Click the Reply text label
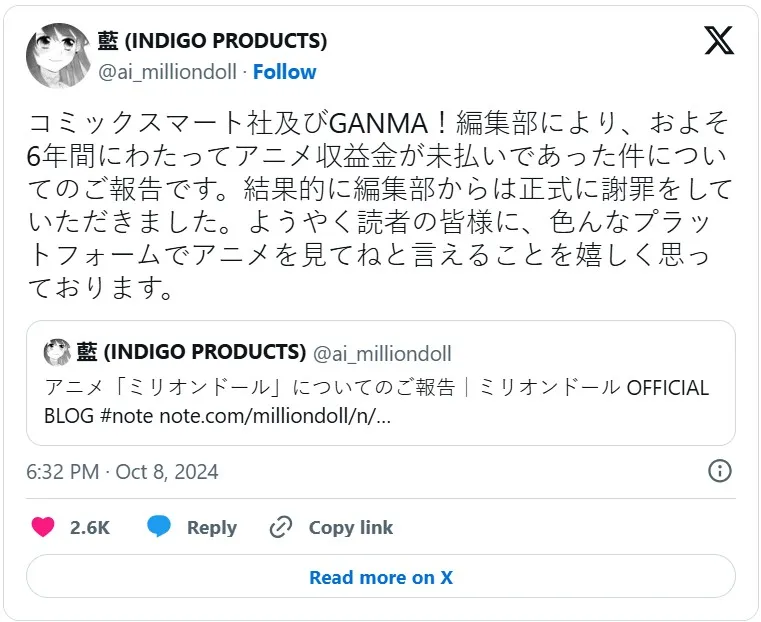The height and width of the screenshot is (622, 761). 212,527
